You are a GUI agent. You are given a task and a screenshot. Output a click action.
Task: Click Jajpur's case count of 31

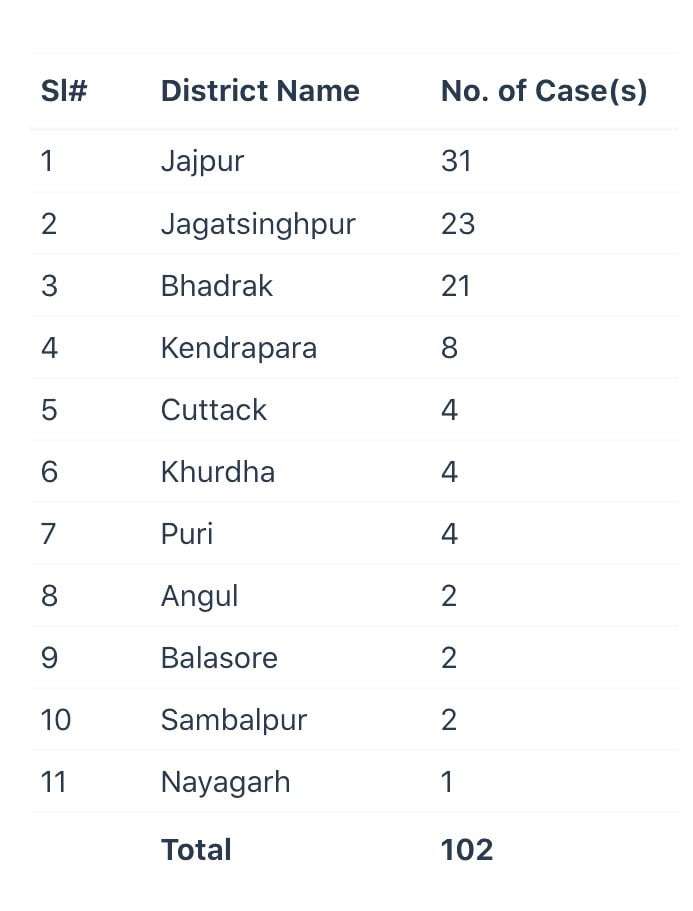point(456,161)
